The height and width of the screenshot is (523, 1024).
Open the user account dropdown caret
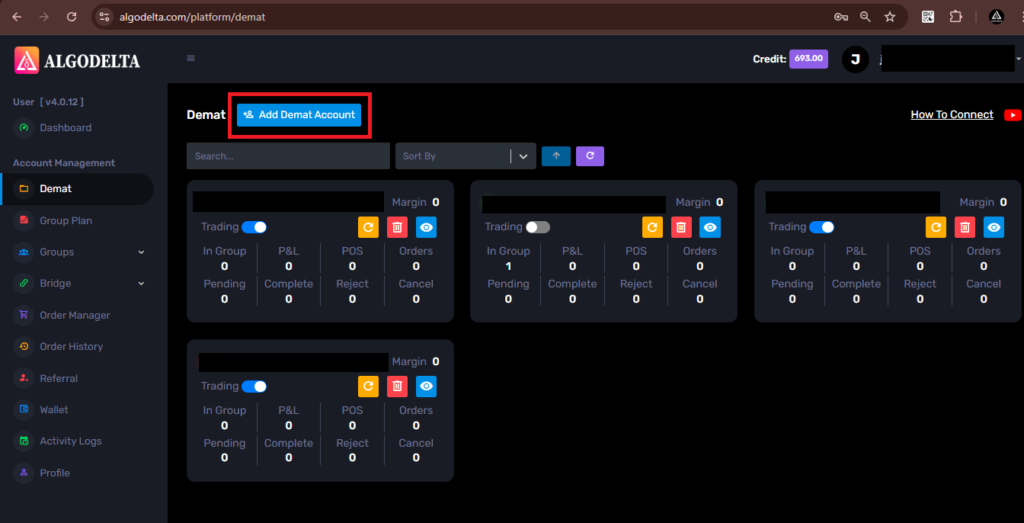pos(1019,59)
